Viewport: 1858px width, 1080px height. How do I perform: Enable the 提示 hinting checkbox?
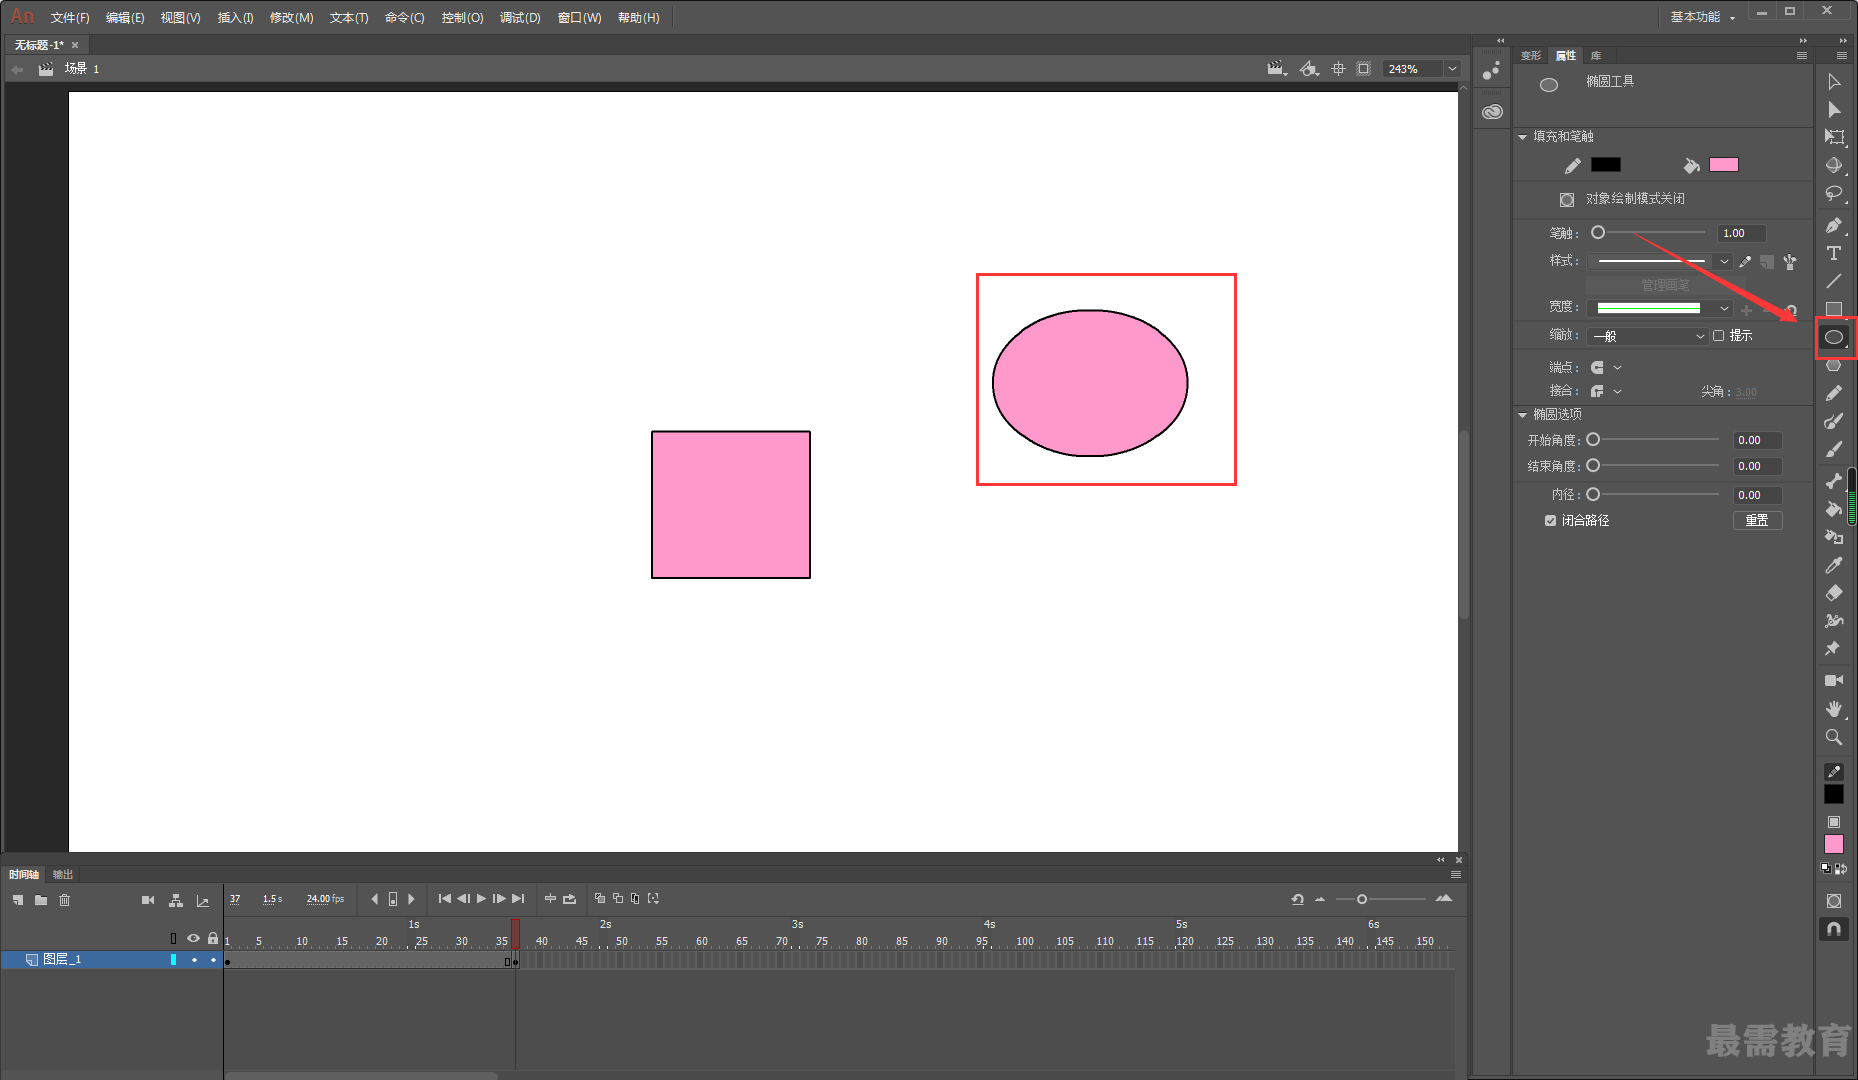1718,336
